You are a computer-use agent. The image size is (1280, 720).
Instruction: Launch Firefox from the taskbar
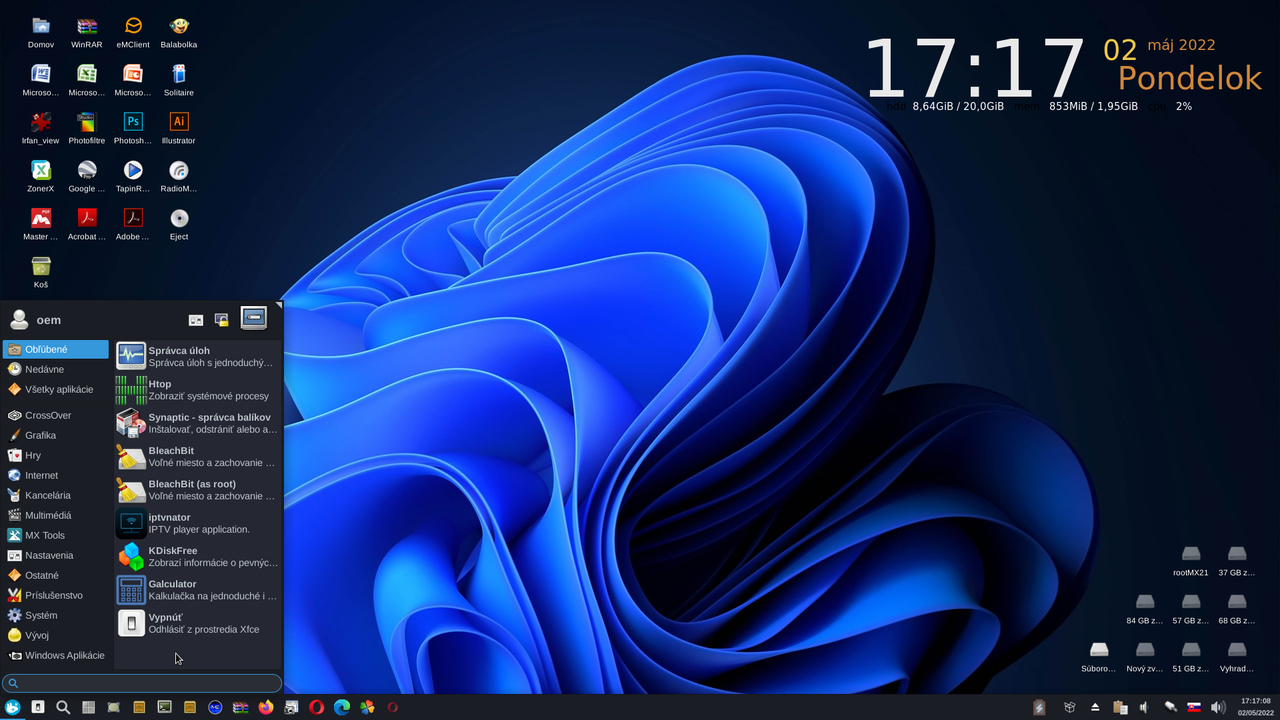click(x=265, y=707)
